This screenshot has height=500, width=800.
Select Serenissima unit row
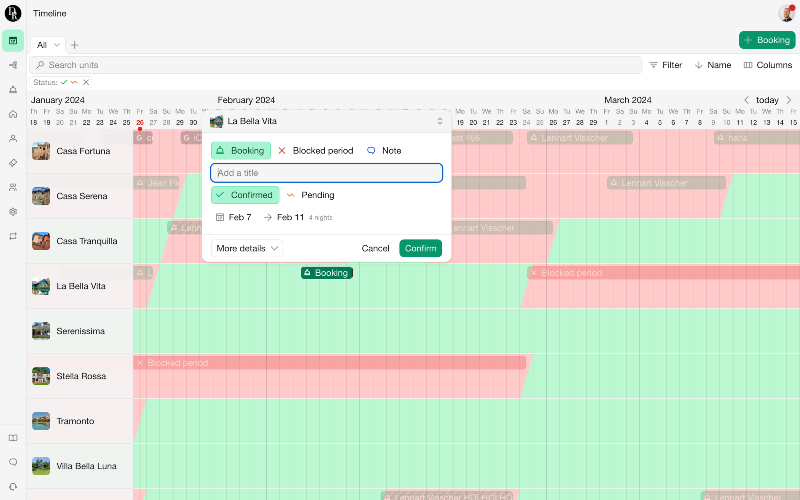click(80, 331)
